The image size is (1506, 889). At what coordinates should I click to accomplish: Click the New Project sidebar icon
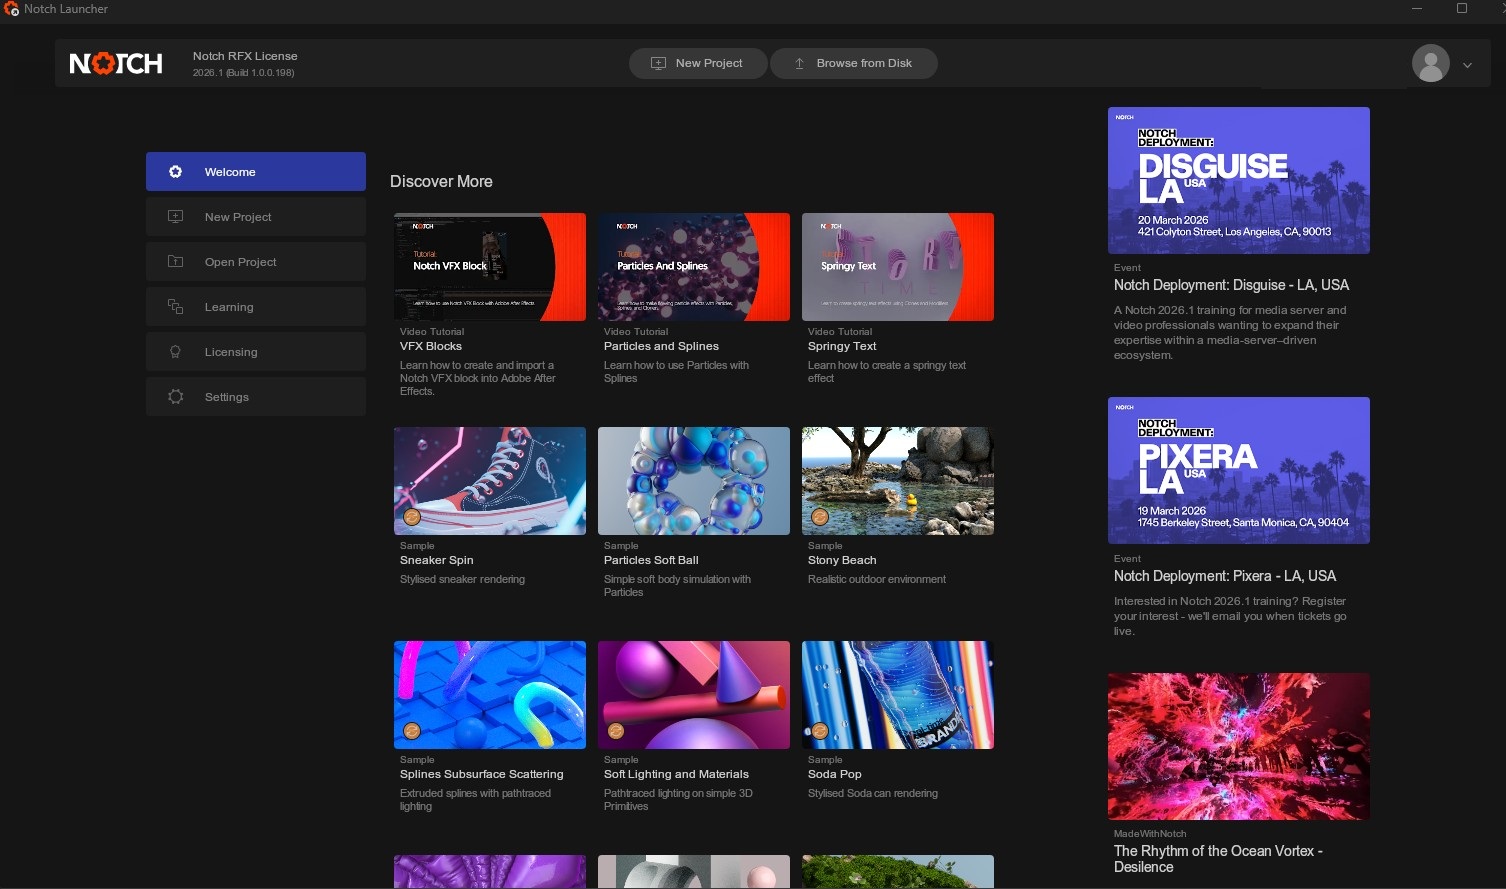point(176,217)
